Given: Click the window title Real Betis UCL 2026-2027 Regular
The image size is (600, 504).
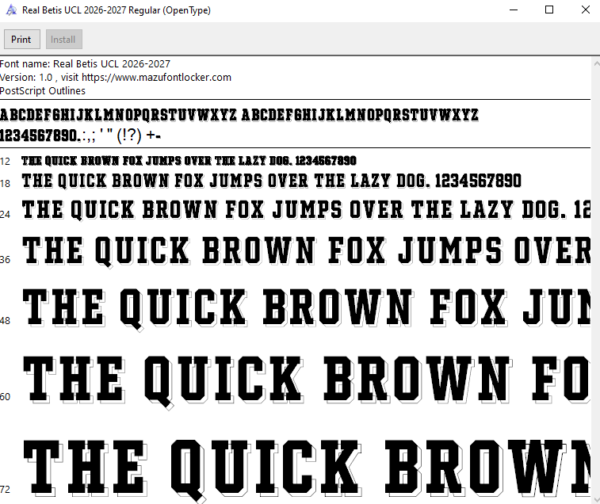Looking at the screenshot, I should pos(116,10).
